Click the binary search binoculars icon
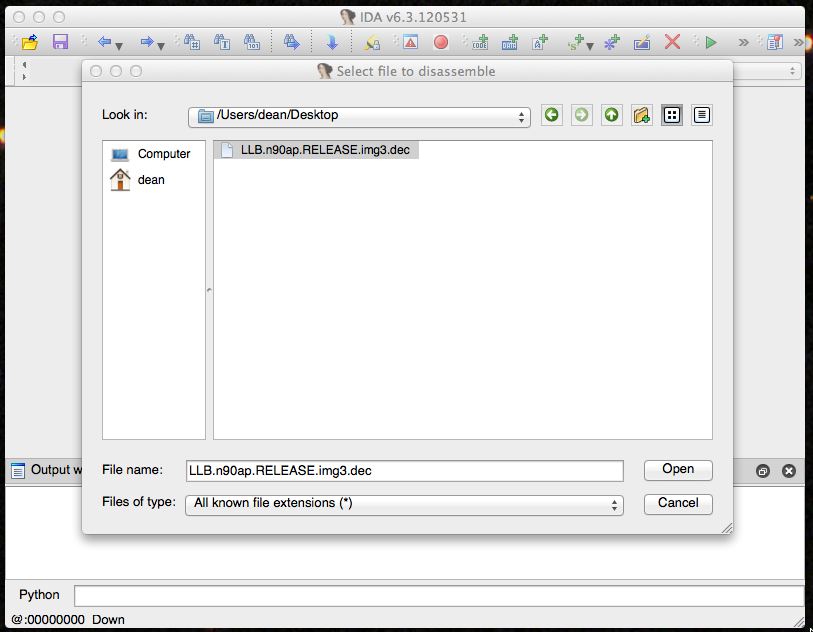 click(x=252, y=42)
